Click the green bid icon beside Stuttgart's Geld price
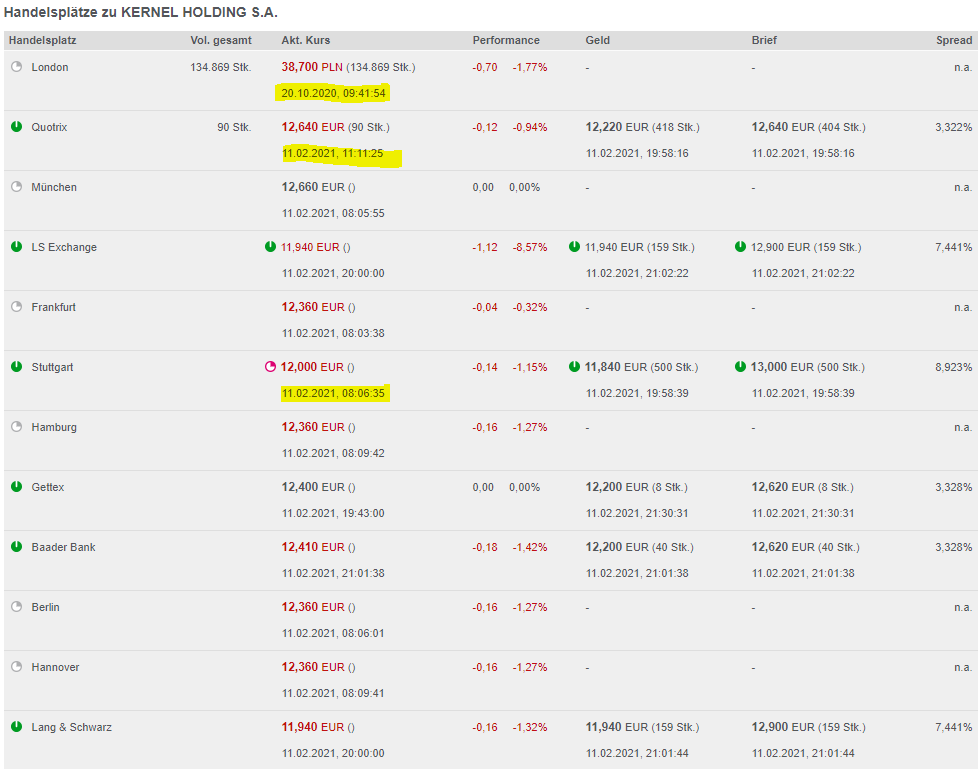 (574, 367)
